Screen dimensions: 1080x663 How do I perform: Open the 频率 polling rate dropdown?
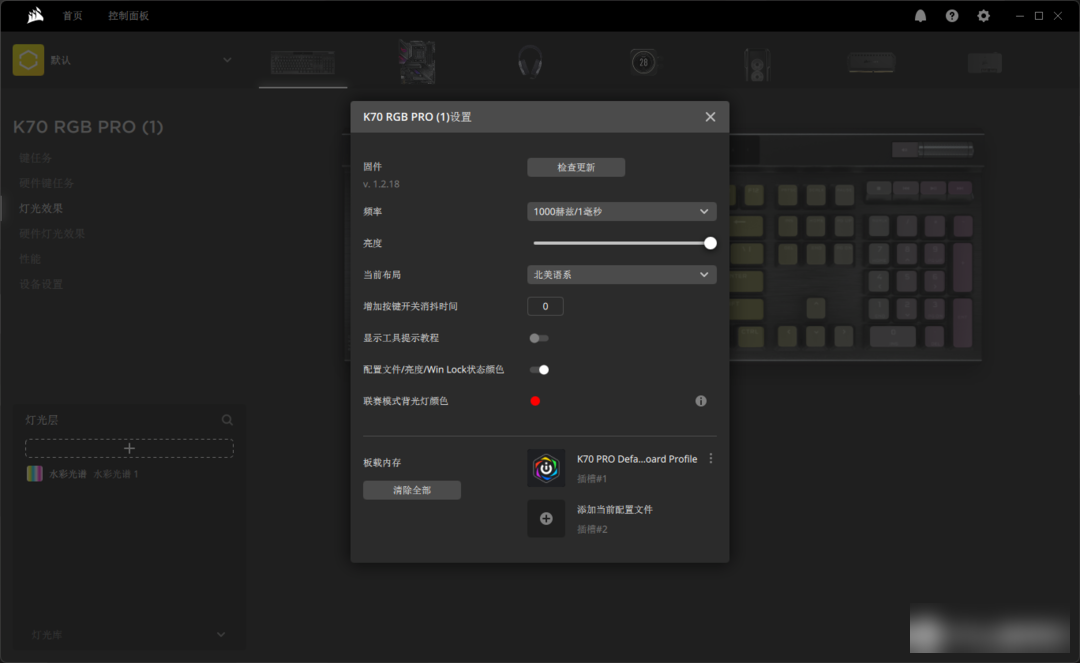click(x=621, y=211)
